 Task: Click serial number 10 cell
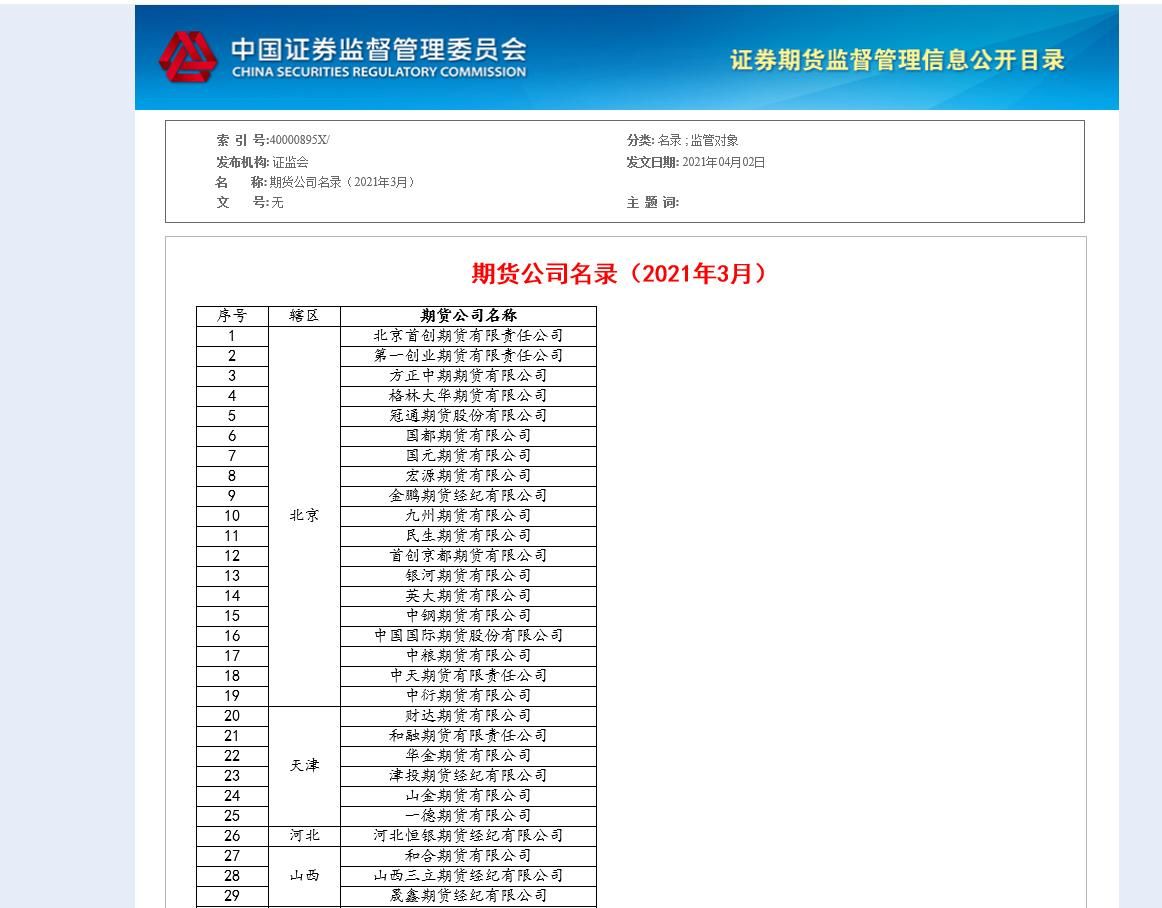pos(232,516)
